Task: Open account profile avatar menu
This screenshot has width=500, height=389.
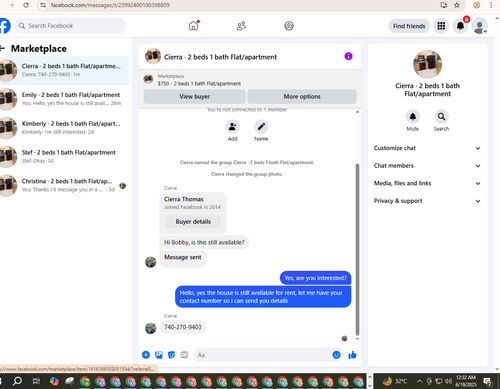Action: pyautogui.click(x=479, y=26)
